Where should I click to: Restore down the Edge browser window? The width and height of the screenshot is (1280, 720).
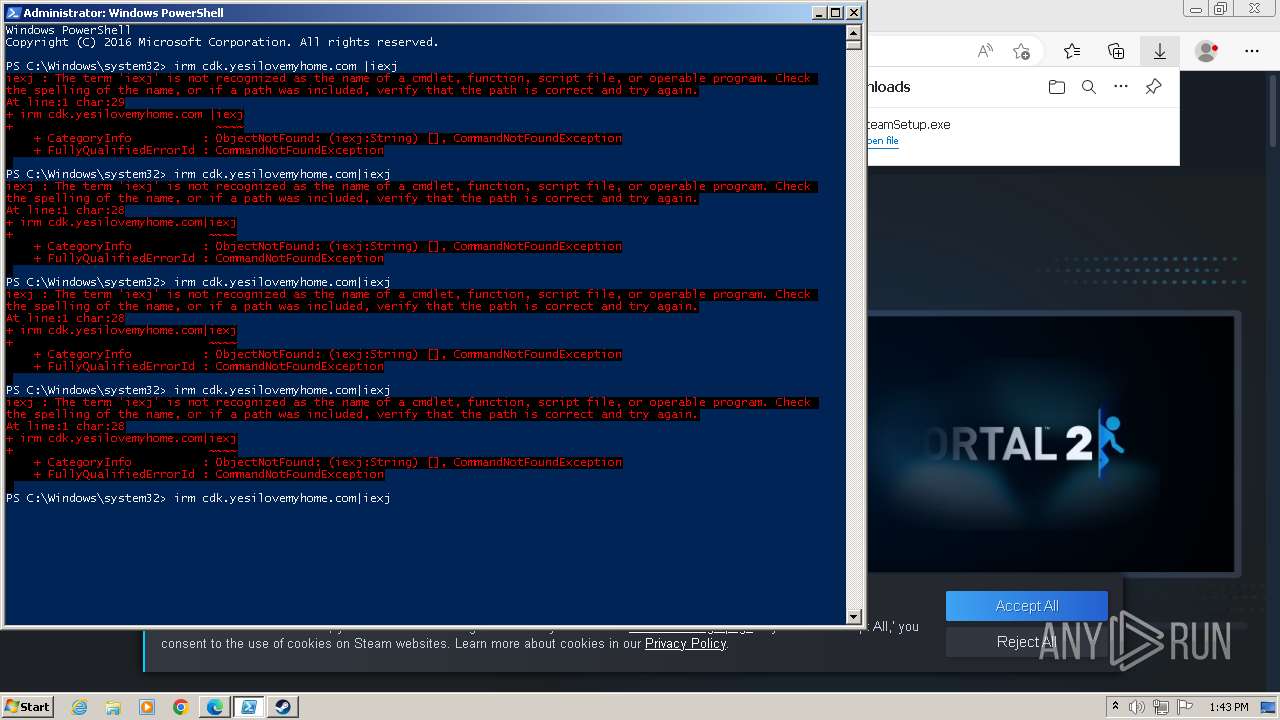click(1221, 9)
